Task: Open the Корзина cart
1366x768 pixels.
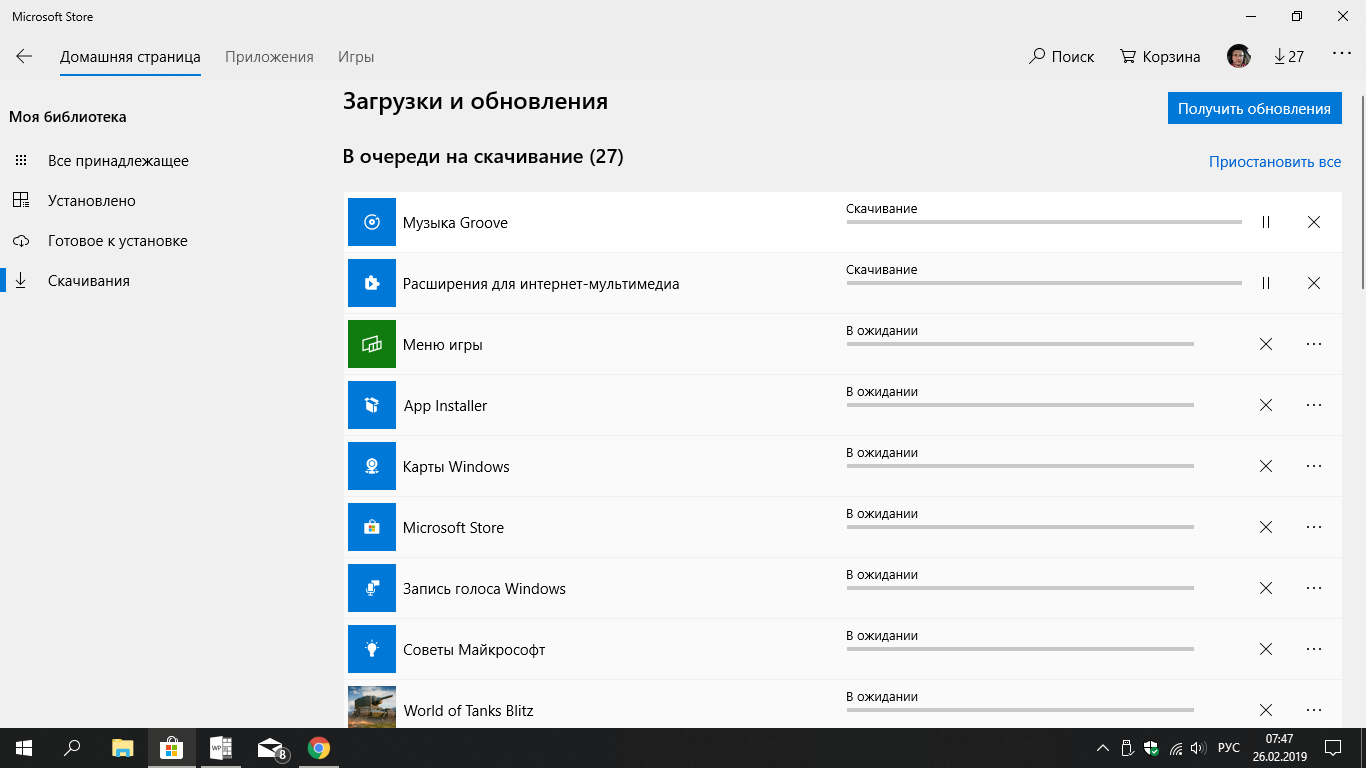Action: click(x=1160, y=57)
